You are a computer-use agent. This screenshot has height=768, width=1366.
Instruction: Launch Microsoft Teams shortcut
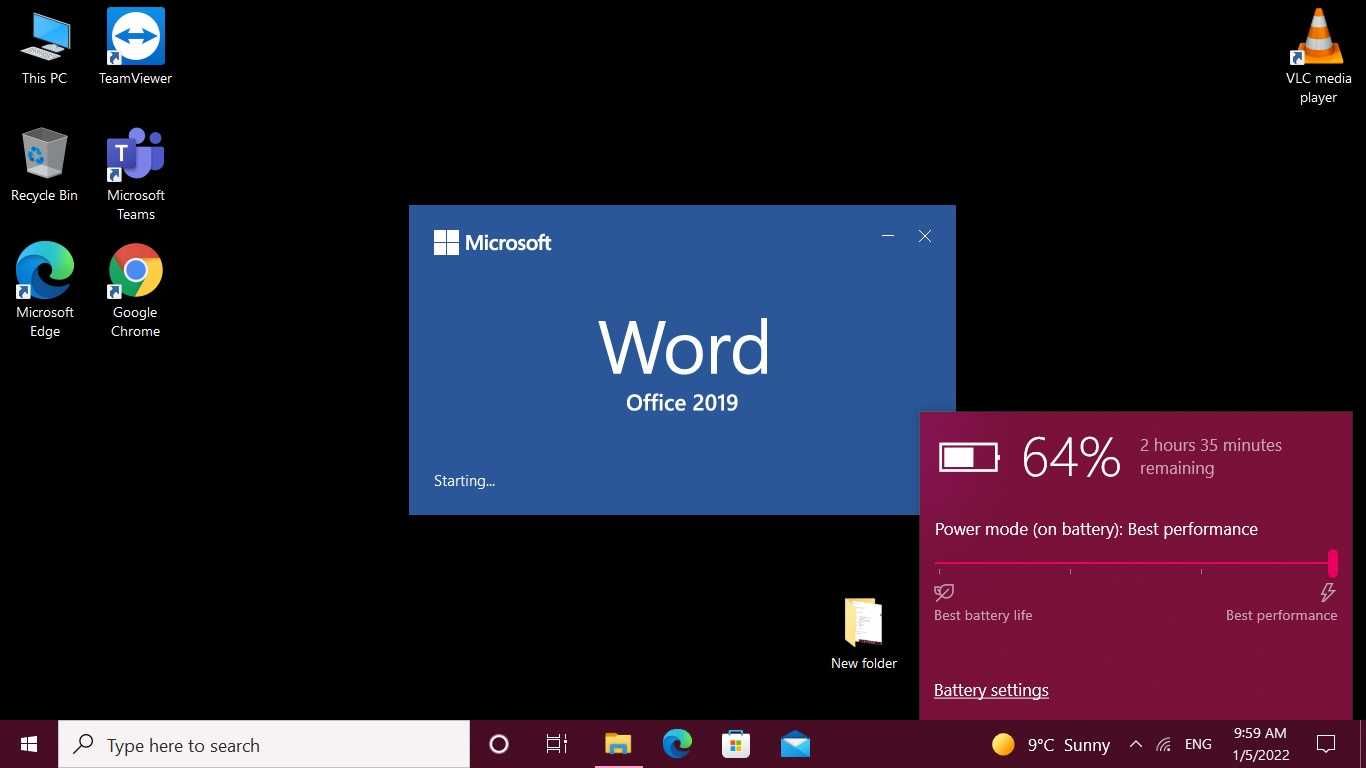pos(135,174)
